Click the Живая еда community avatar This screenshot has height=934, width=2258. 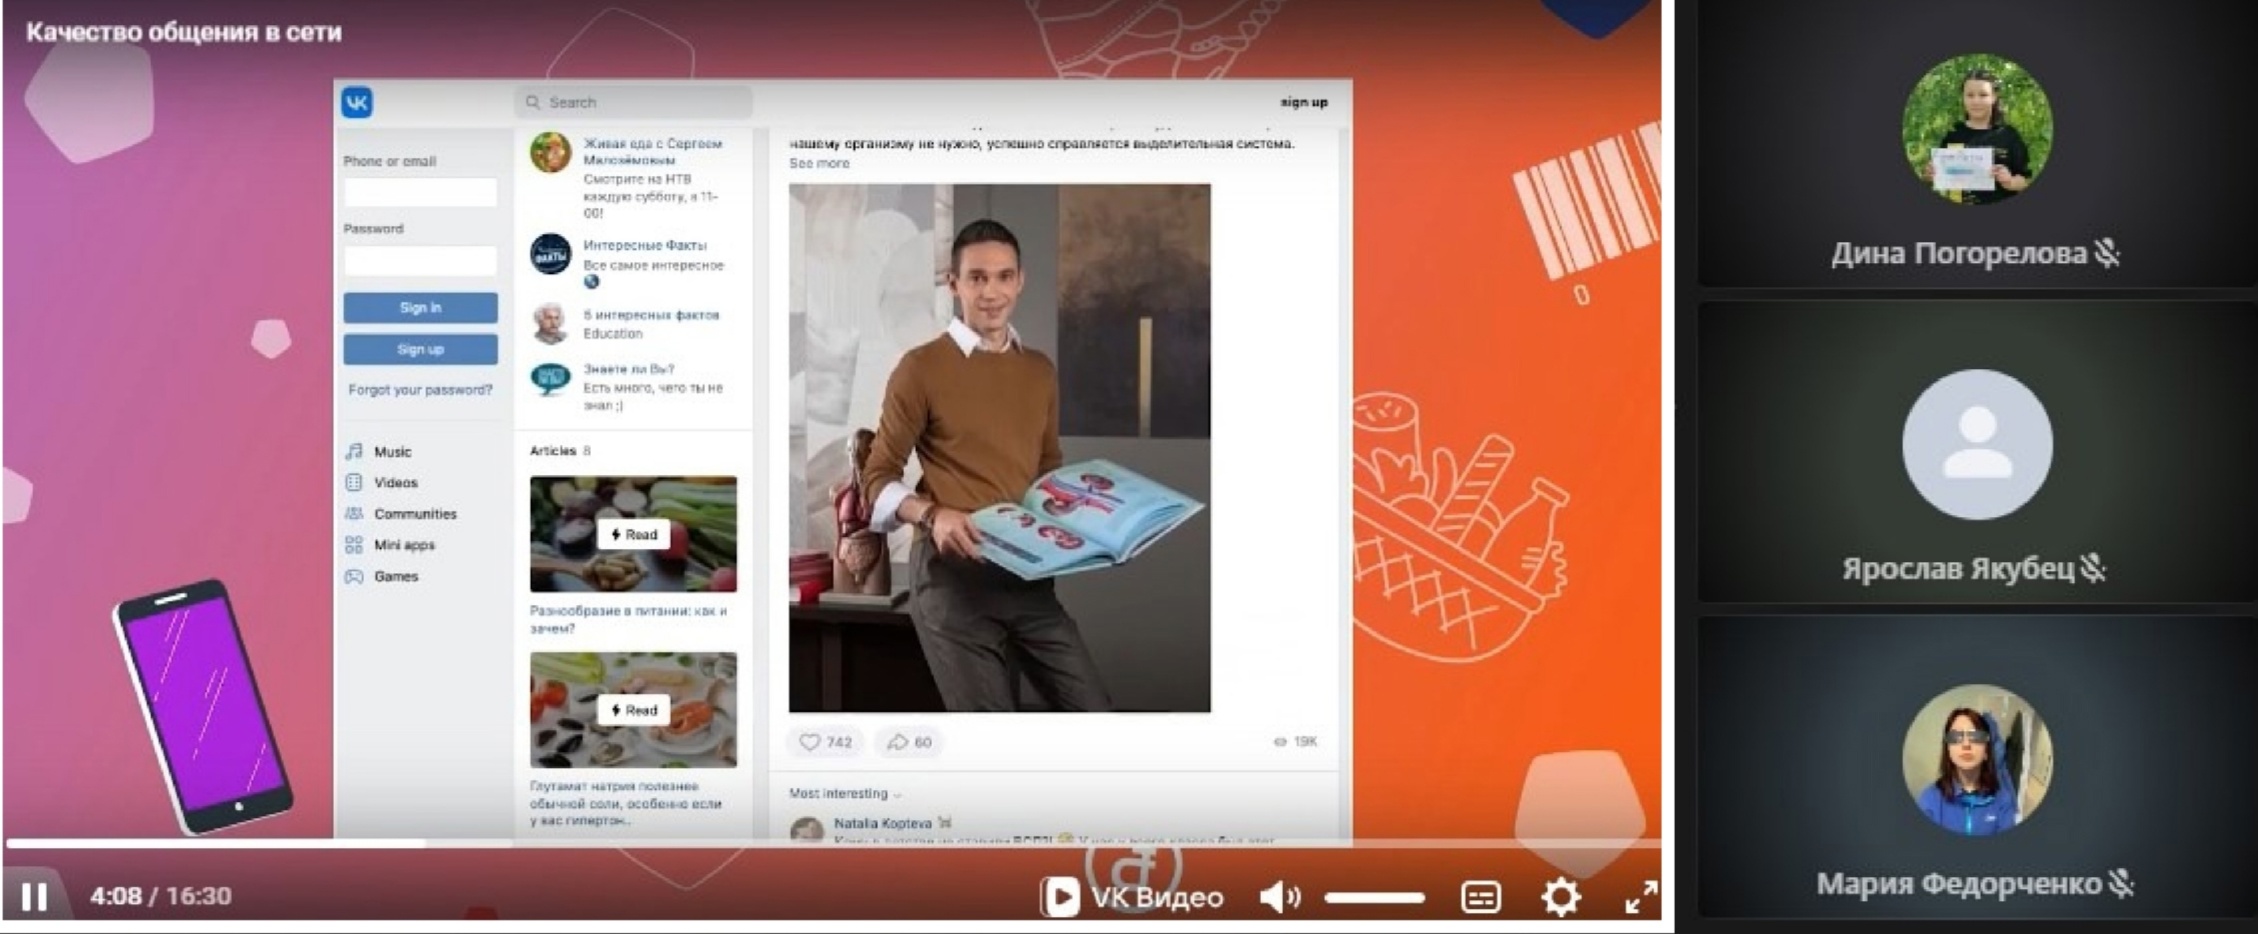[x=550, y=153]
